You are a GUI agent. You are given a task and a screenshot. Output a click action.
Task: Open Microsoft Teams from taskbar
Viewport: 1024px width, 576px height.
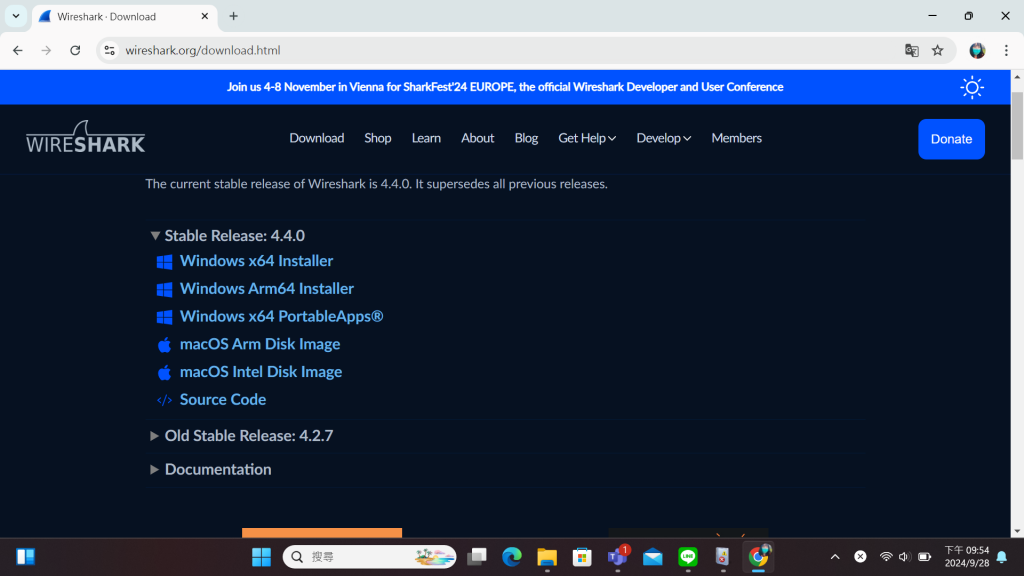pyautogui.click(x=617, y=557)
